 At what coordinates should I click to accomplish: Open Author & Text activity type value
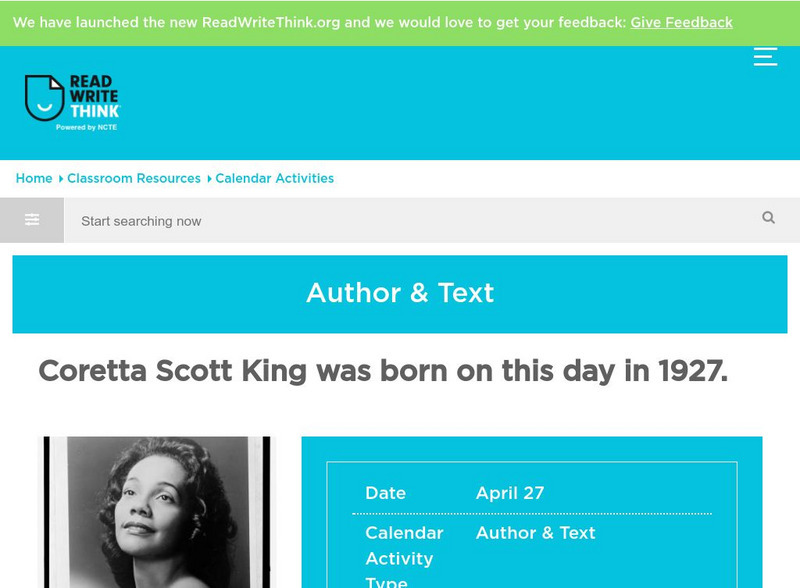(x=535, y=533)
